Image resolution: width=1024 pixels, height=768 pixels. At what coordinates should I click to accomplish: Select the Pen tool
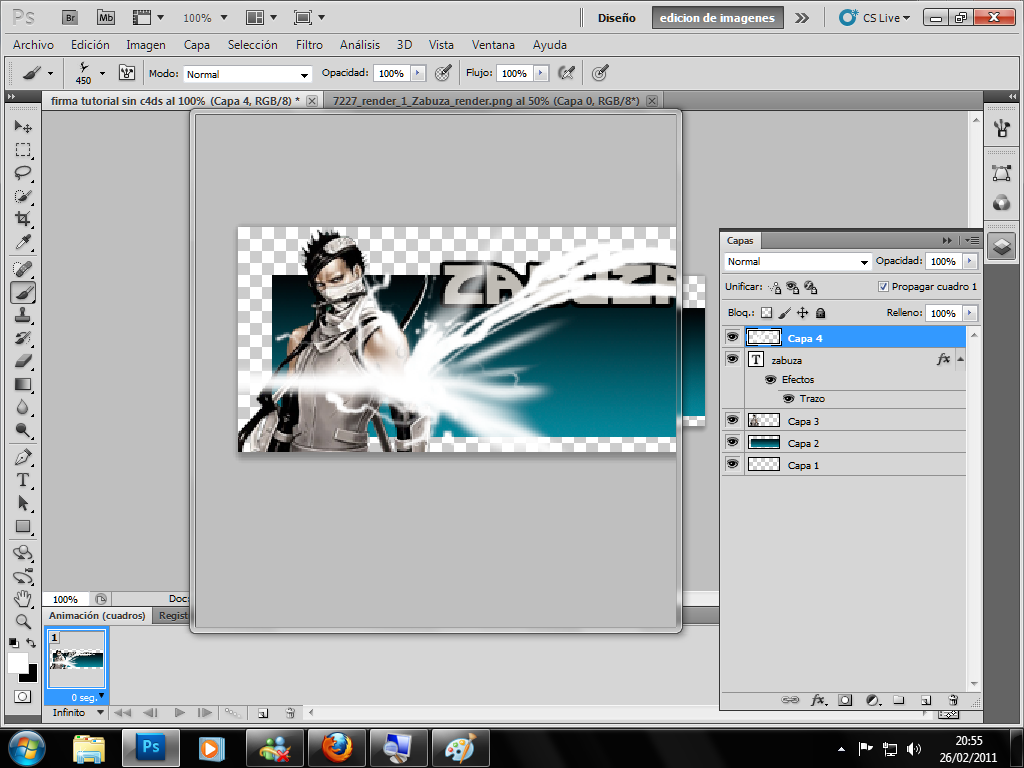tap(23, 457)
